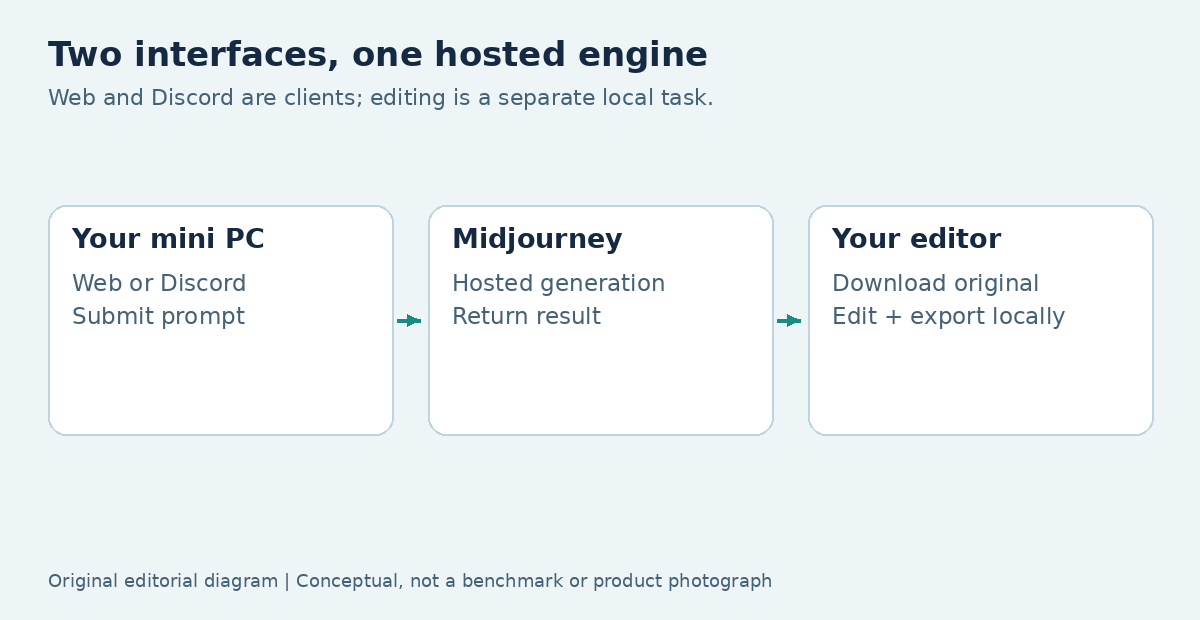Select the 'Midjourney' card heading
1200x620 pixels.
[x=537, y=240]
